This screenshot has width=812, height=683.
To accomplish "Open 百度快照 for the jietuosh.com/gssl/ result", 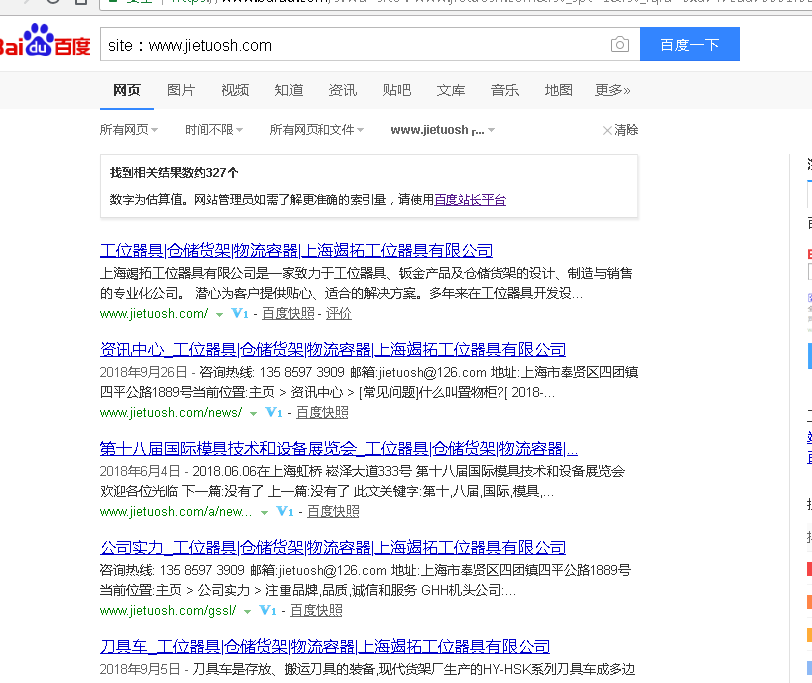I will [x=316, y=611].
